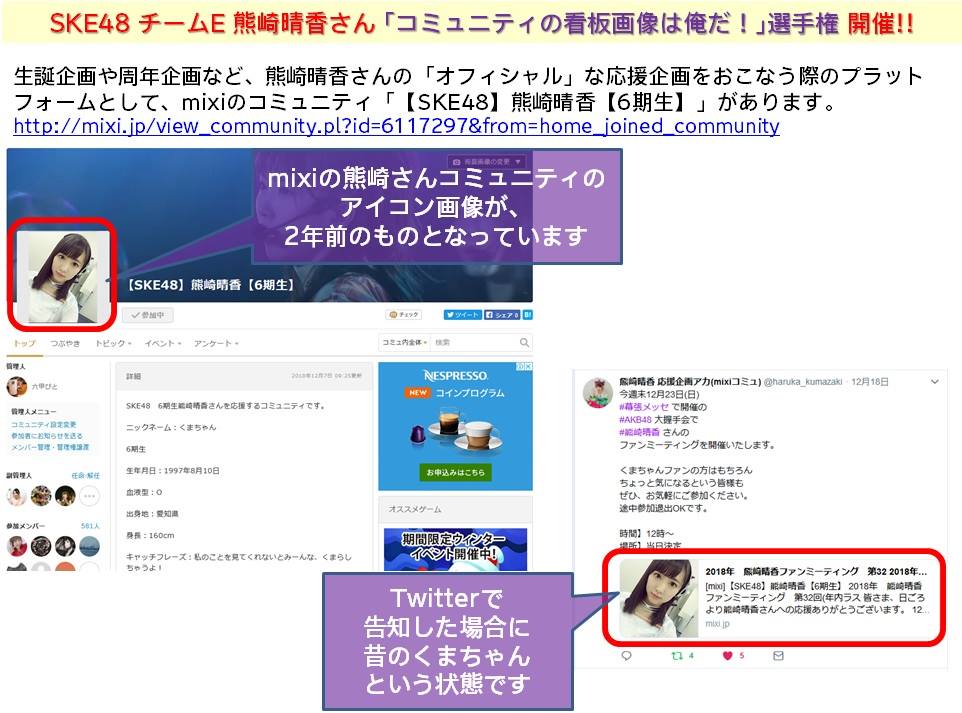Switch to the つぶやき tab
962x713 pixels.
click(65, 344)
